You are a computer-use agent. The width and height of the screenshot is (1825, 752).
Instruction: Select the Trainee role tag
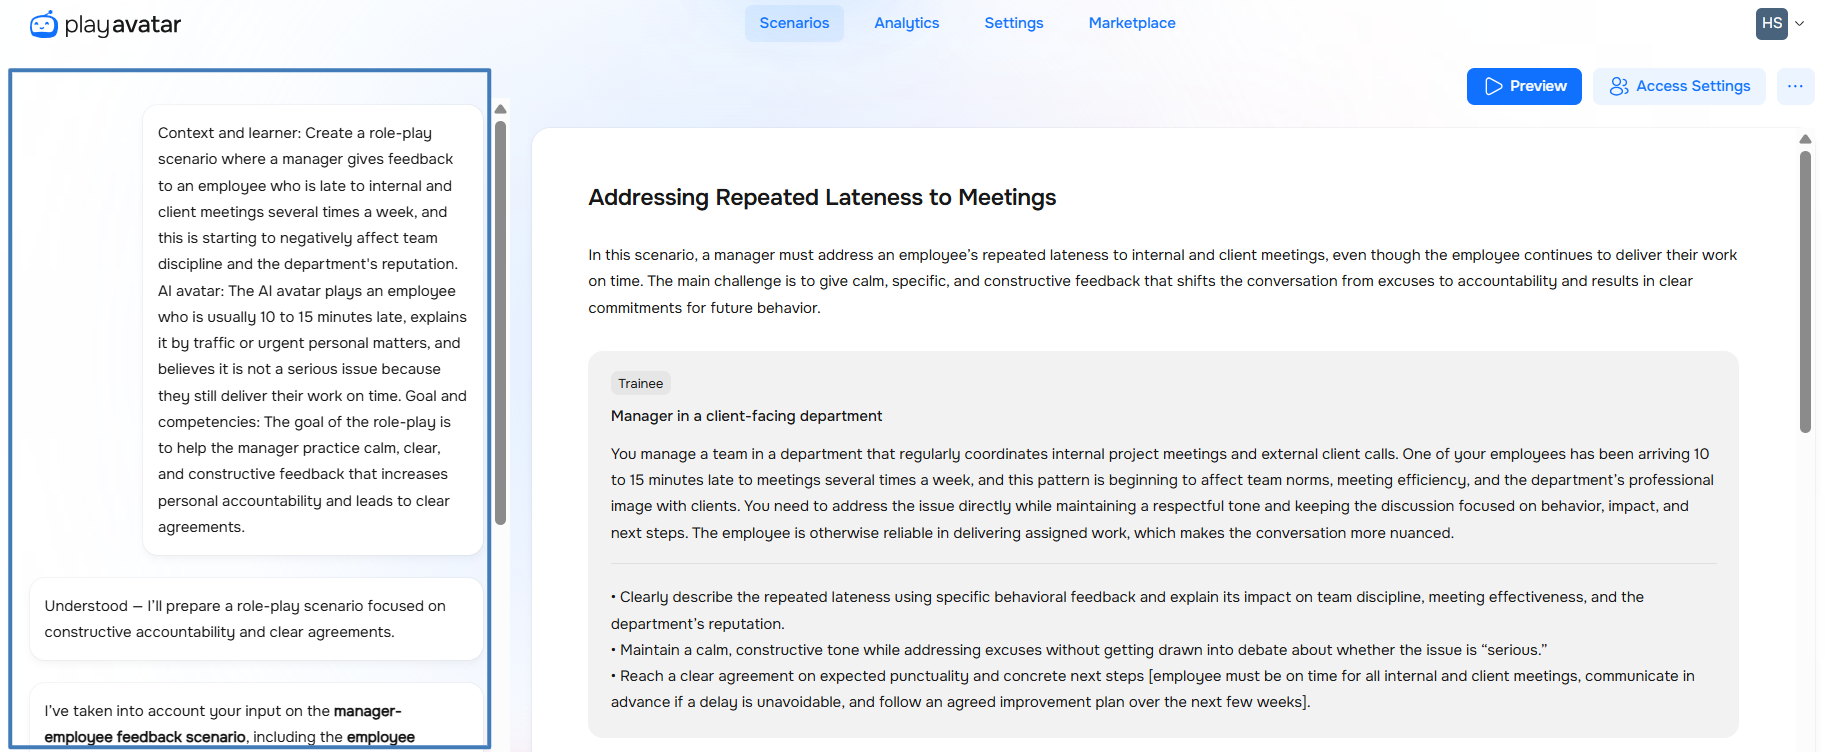640,383
